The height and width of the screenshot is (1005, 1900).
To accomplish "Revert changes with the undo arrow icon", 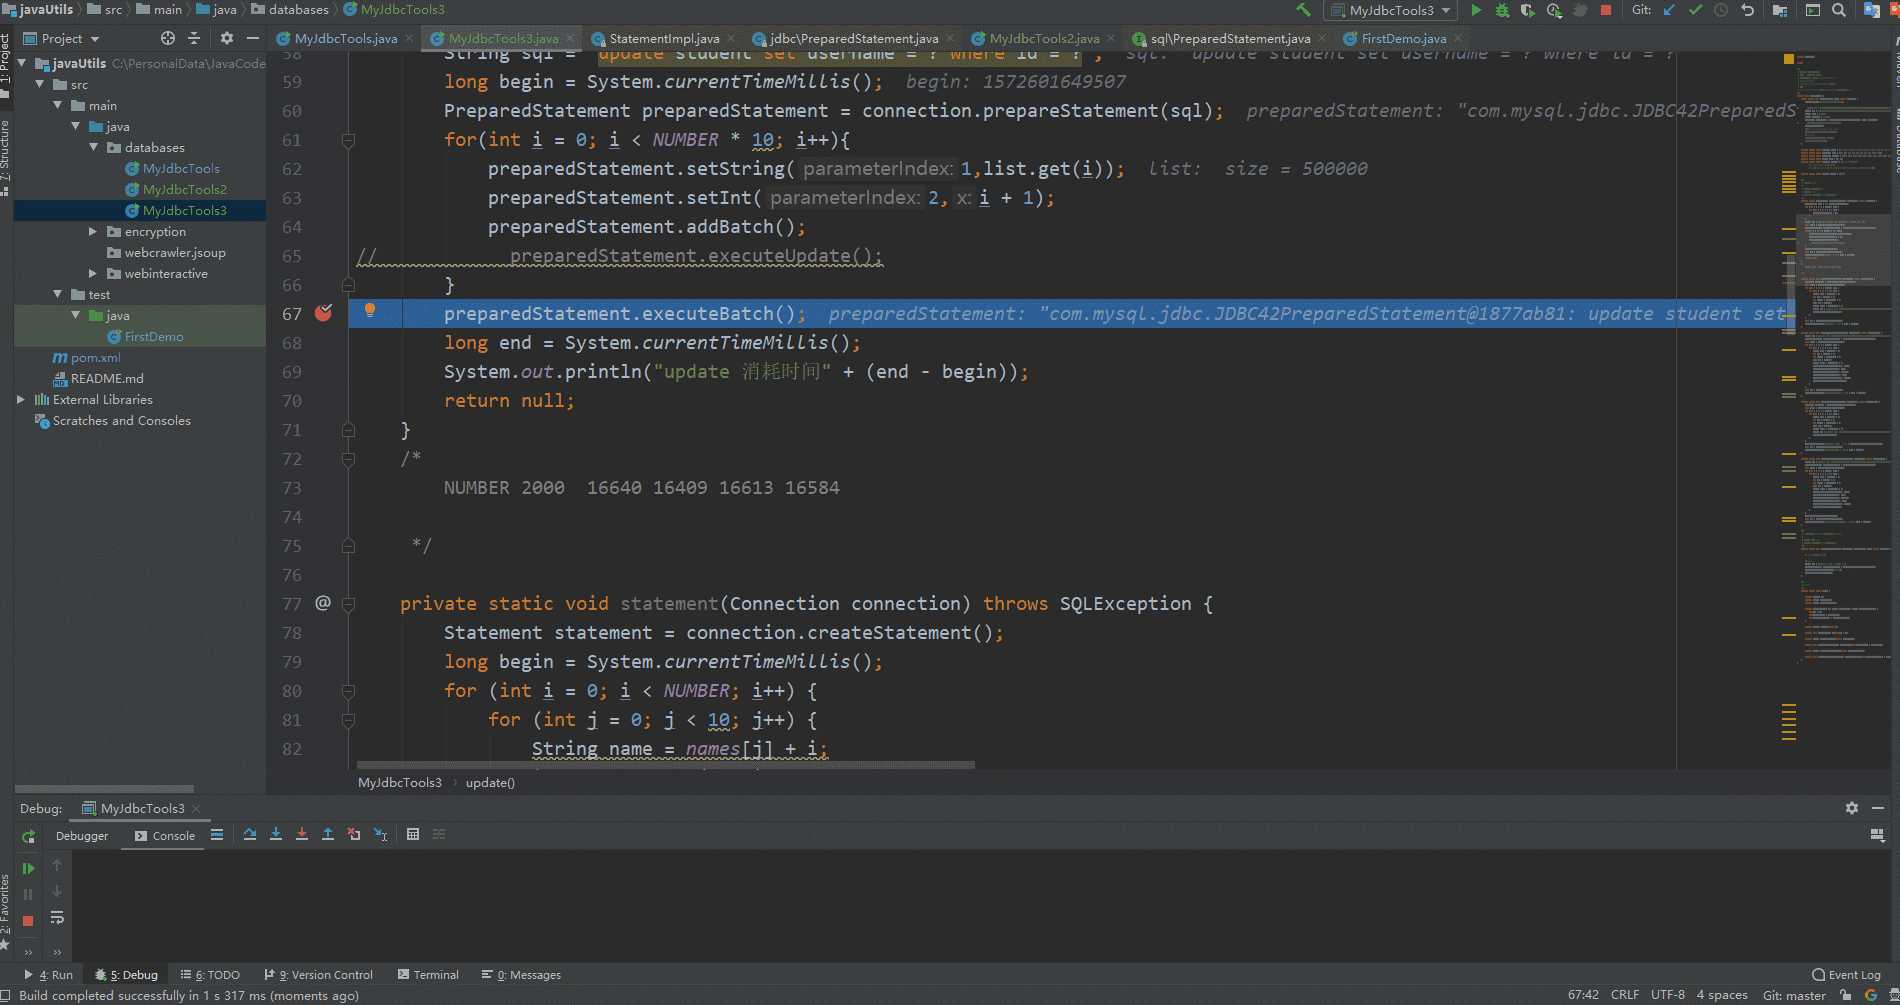I will point(1747,10).
